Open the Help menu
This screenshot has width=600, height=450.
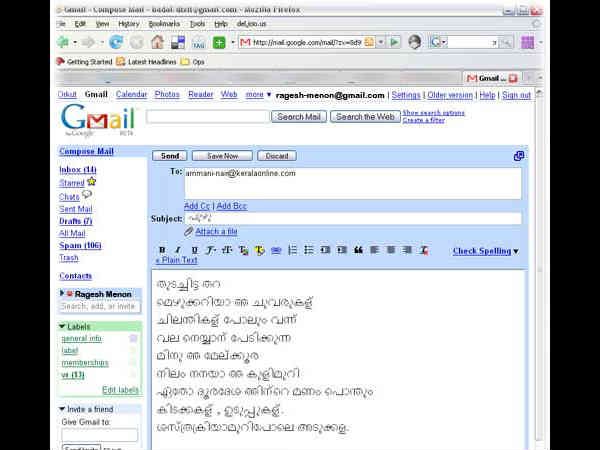[221, 24]
